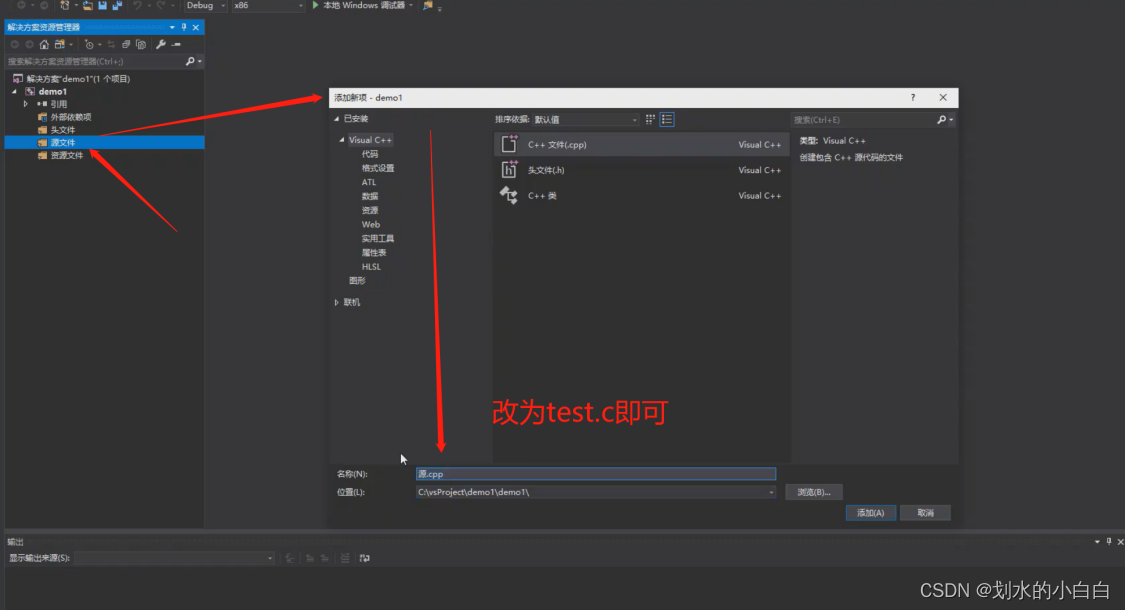Open the Output panel window options dropdown
The image size is (1125, 610).
[1097, 542]
